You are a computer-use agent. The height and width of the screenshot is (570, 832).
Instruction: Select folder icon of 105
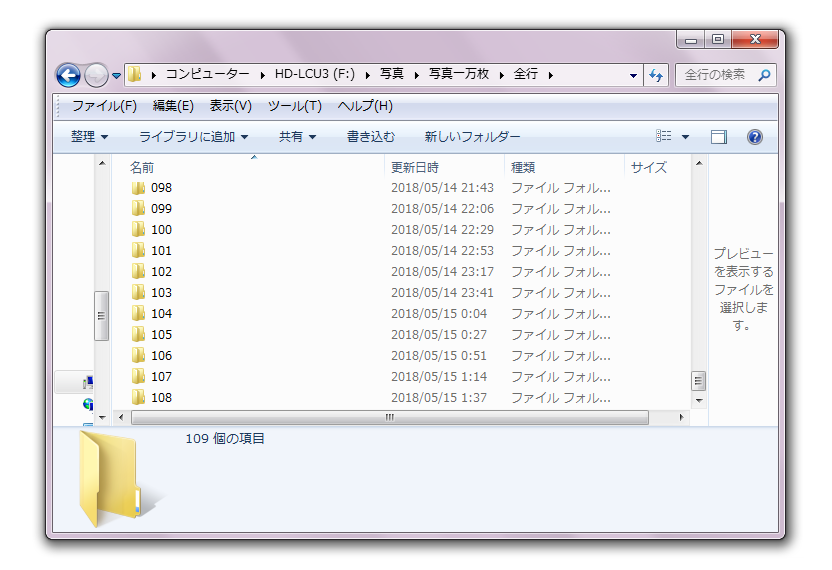(138, 334)
